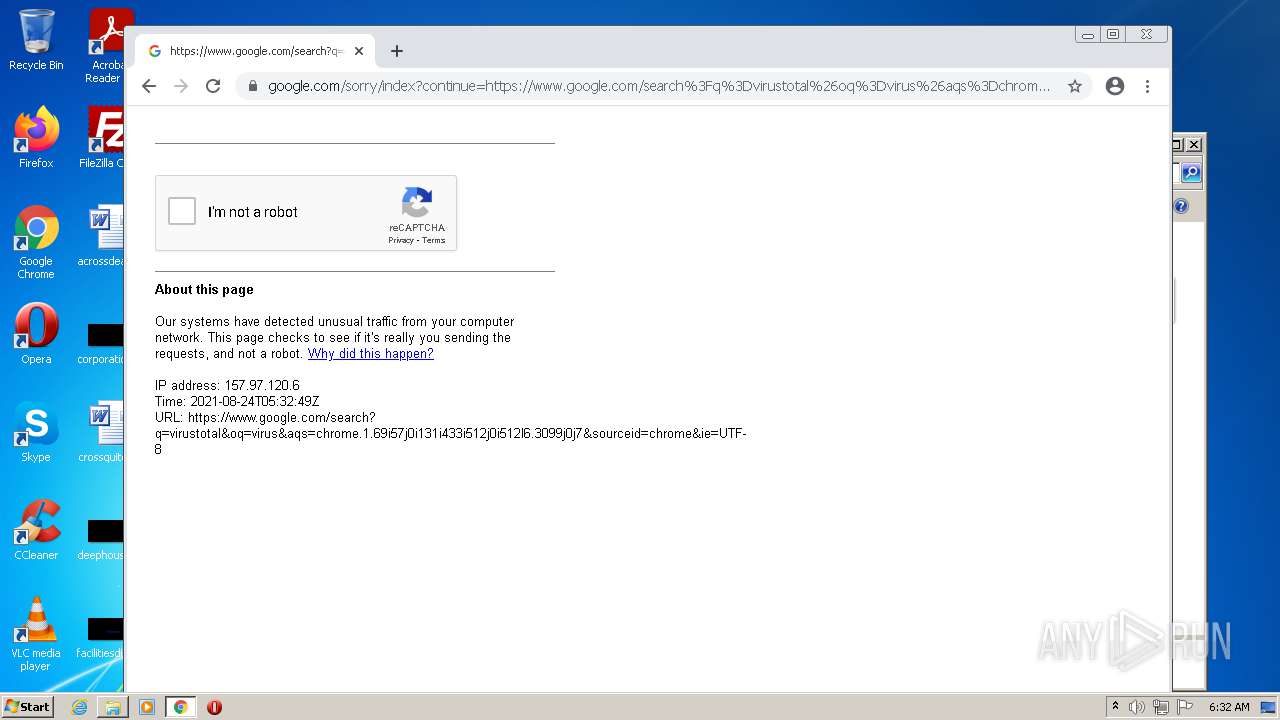Image resolution: width=1280 pixels, height=720 pixels.
Task: Open the reCAPTCHA Terms link
Action: coord(434,240)
